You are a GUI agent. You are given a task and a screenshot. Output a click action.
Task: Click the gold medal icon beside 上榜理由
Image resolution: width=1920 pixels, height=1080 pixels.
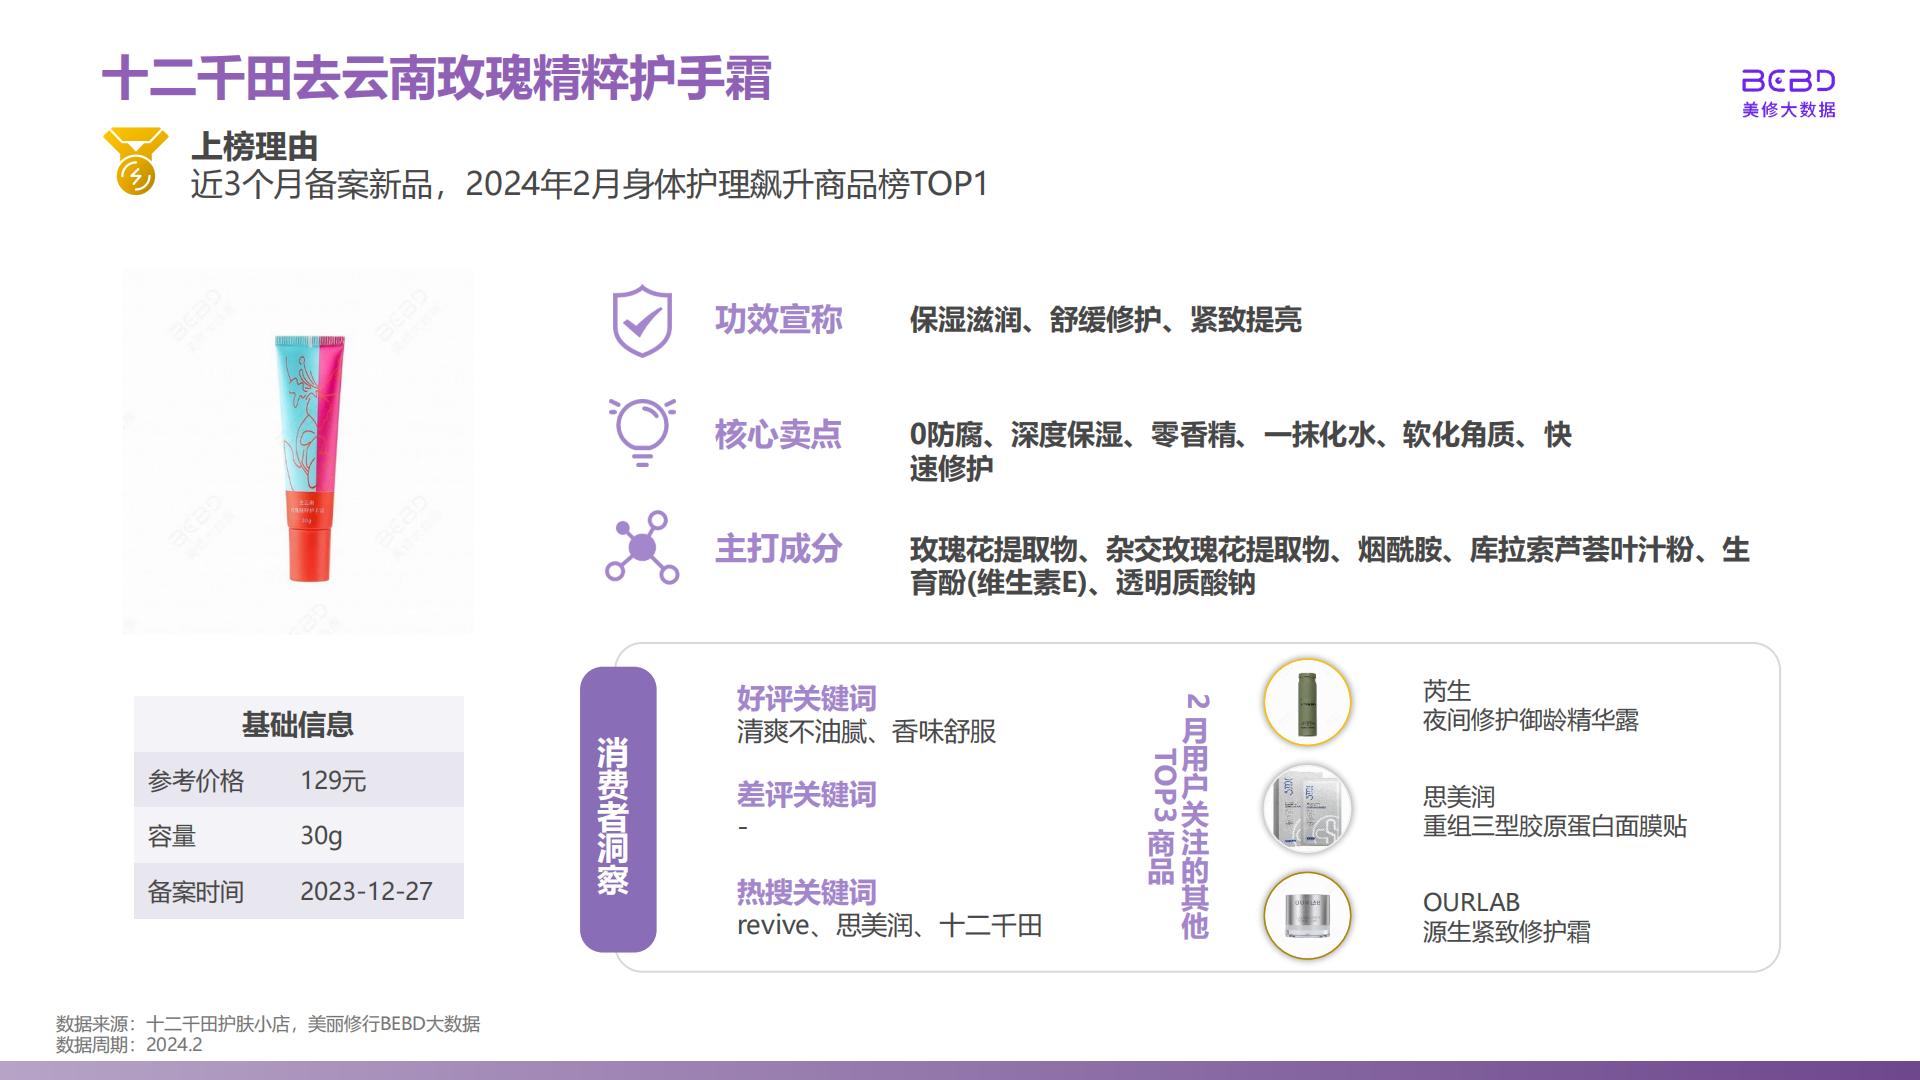pyautogui.click(x=136, y=161)
